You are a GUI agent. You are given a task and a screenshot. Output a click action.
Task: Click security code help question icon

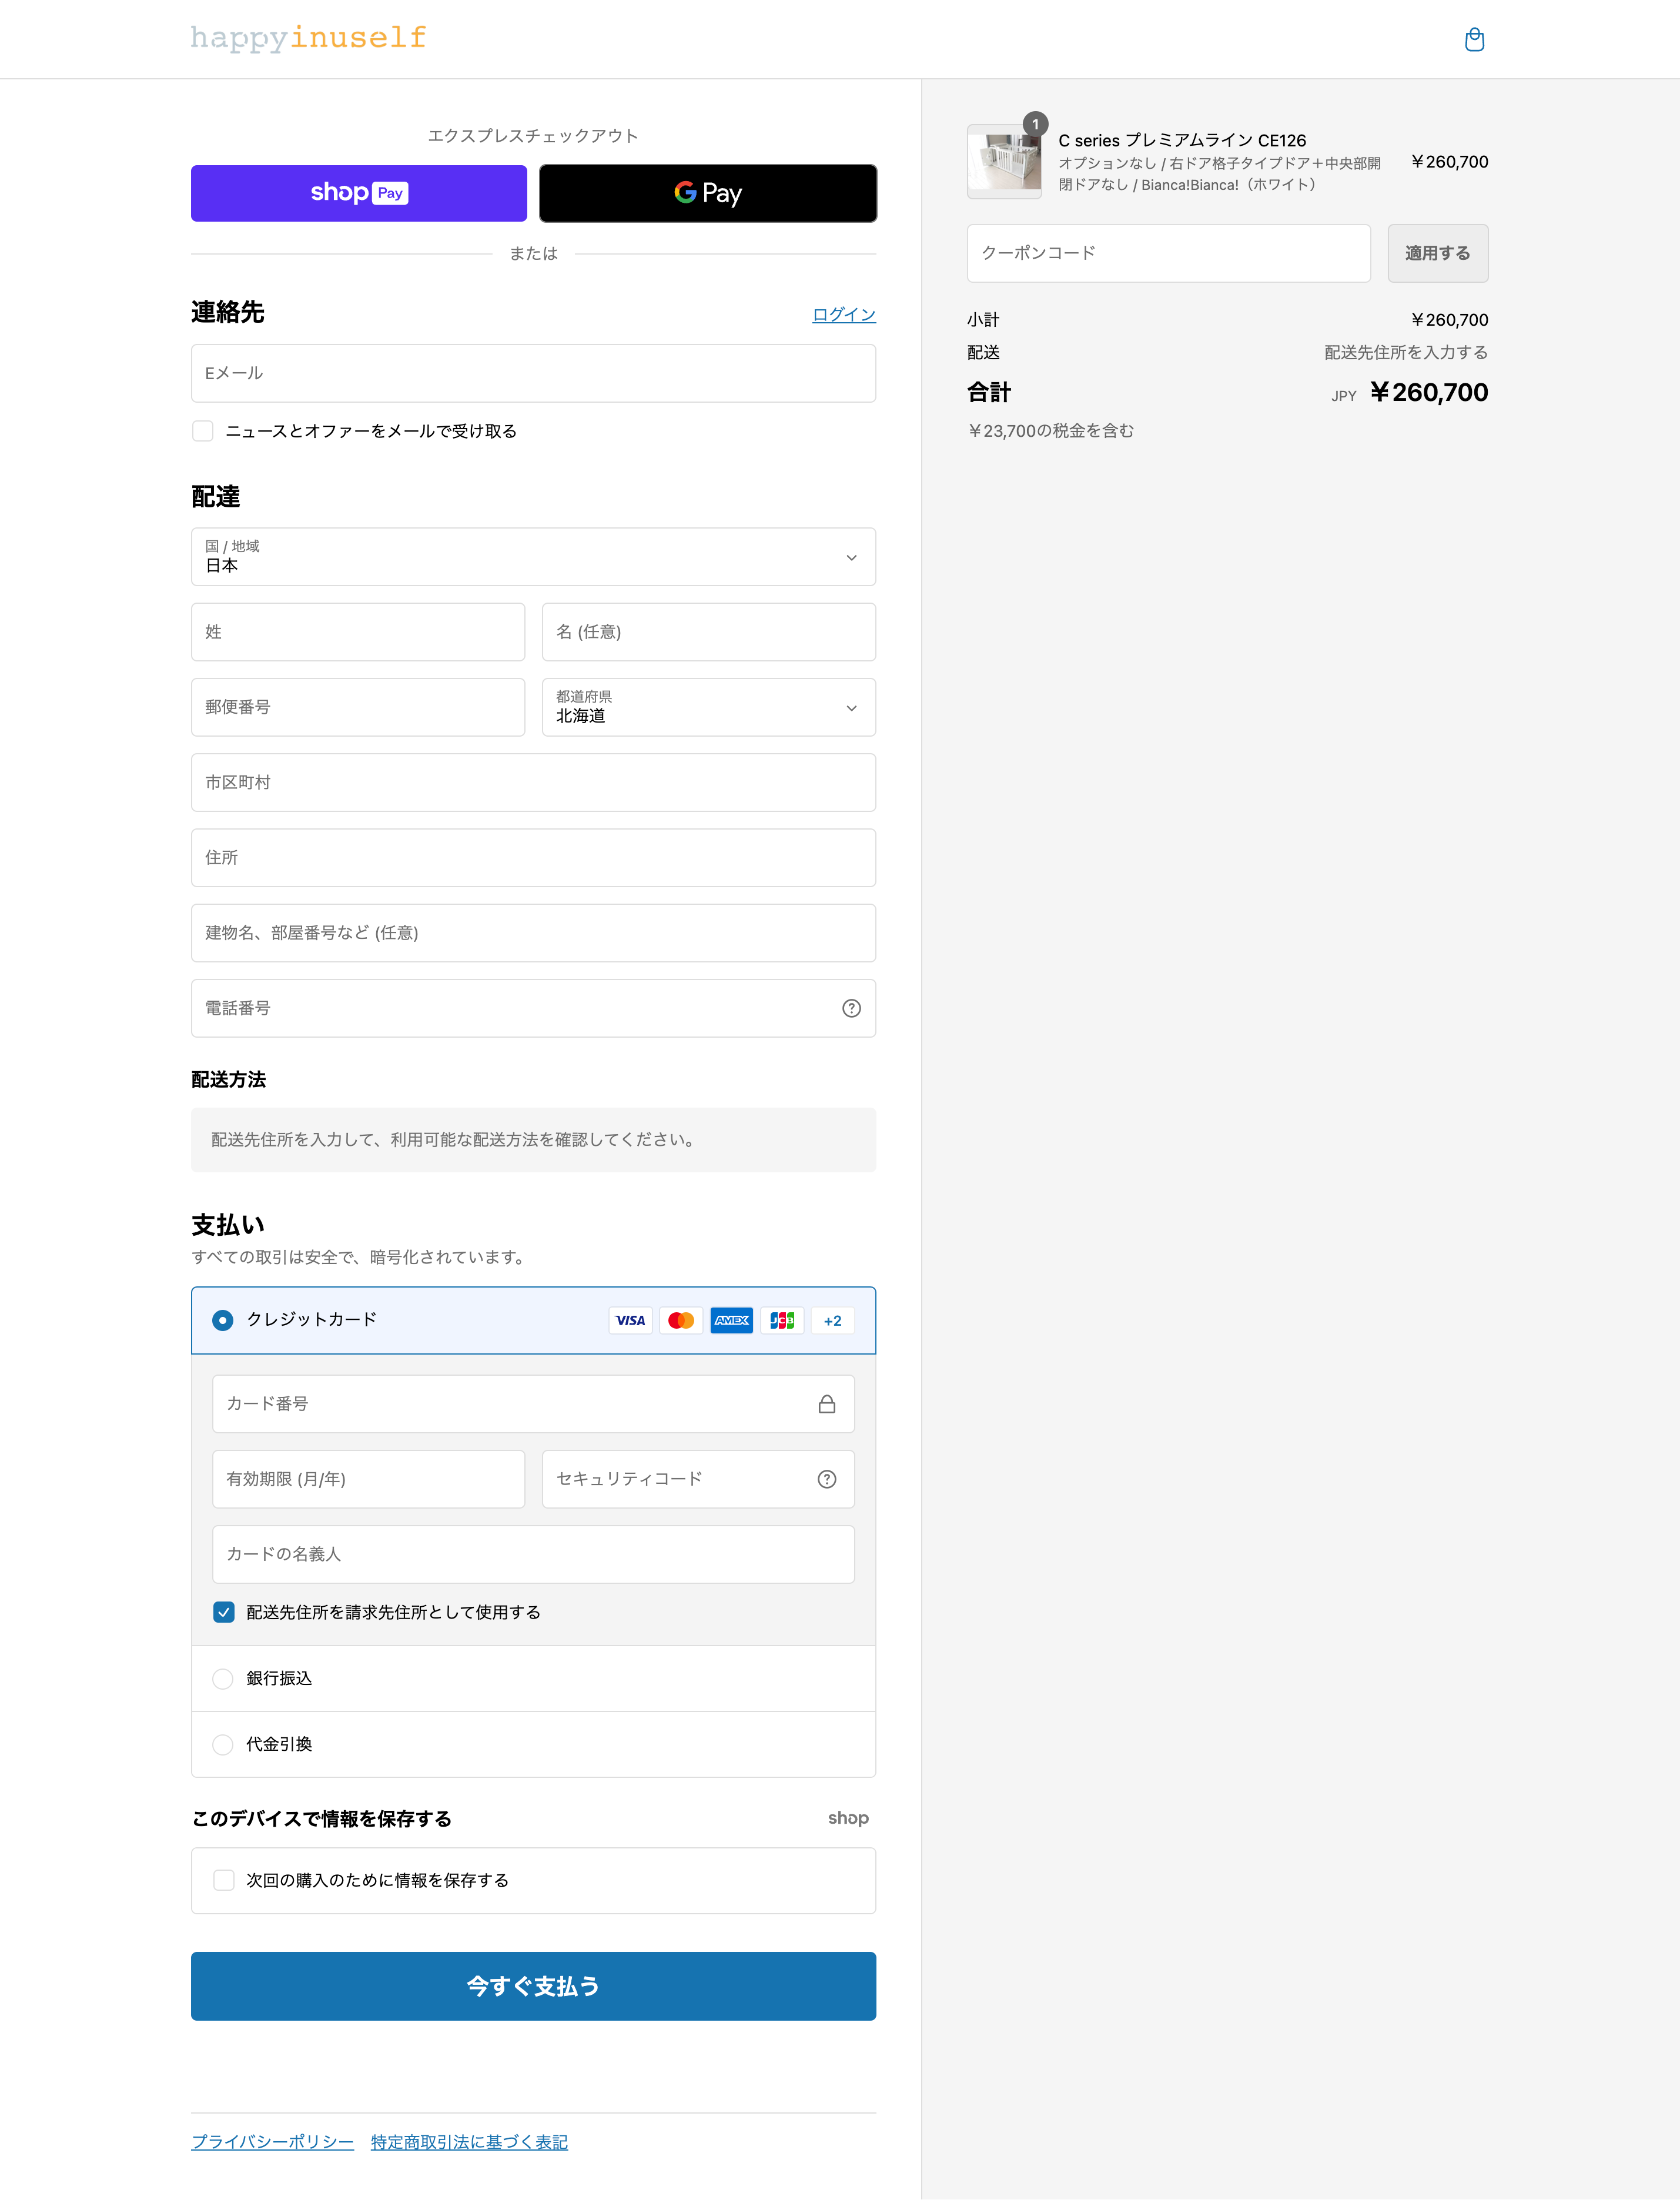coord(826,1479)
